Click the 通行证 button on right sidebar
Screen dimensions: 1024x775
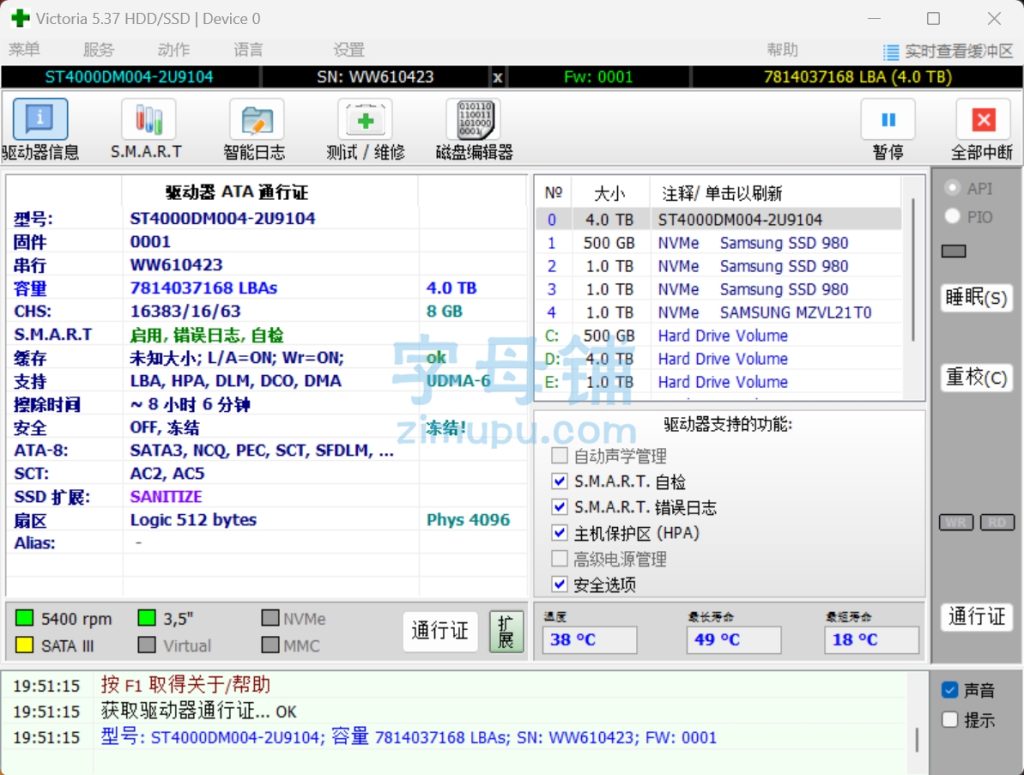pos(976,616)
